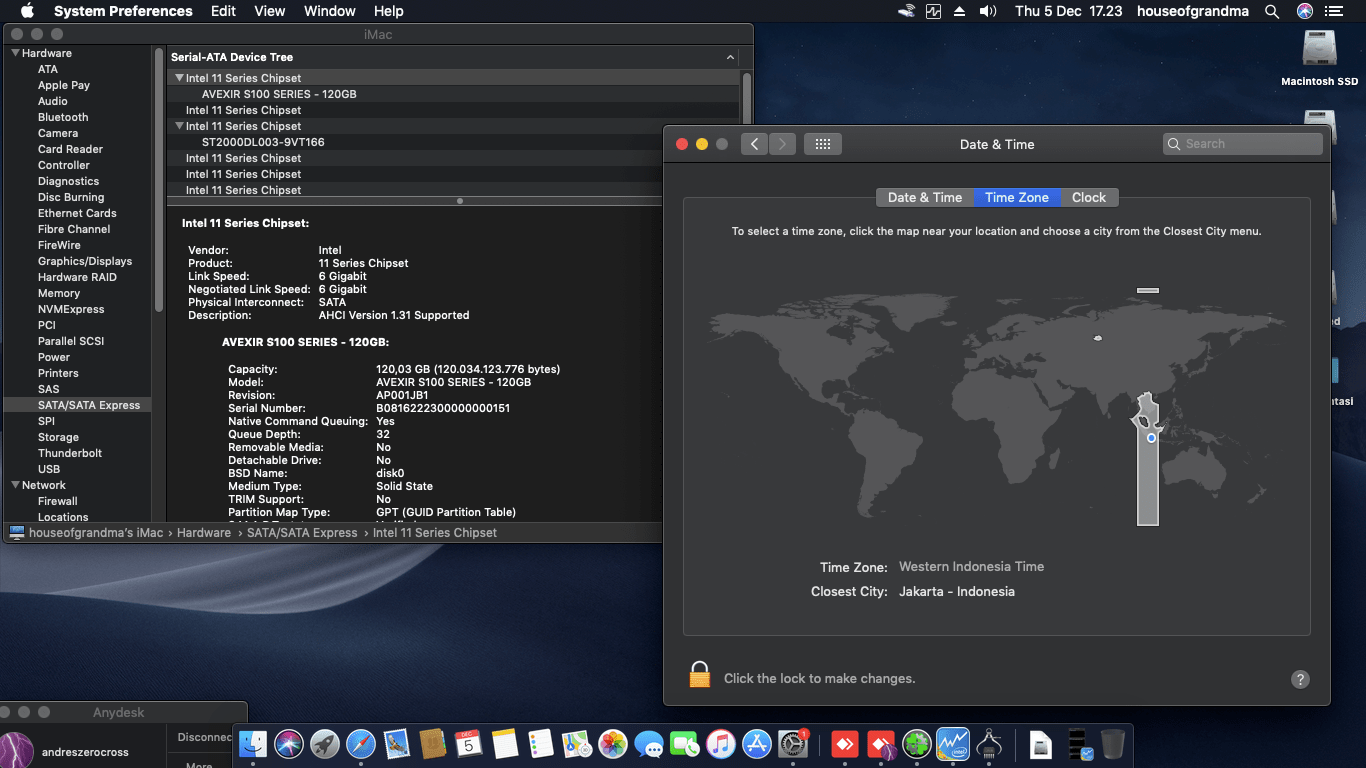Switch to the Clock tab

(1088, 197)
